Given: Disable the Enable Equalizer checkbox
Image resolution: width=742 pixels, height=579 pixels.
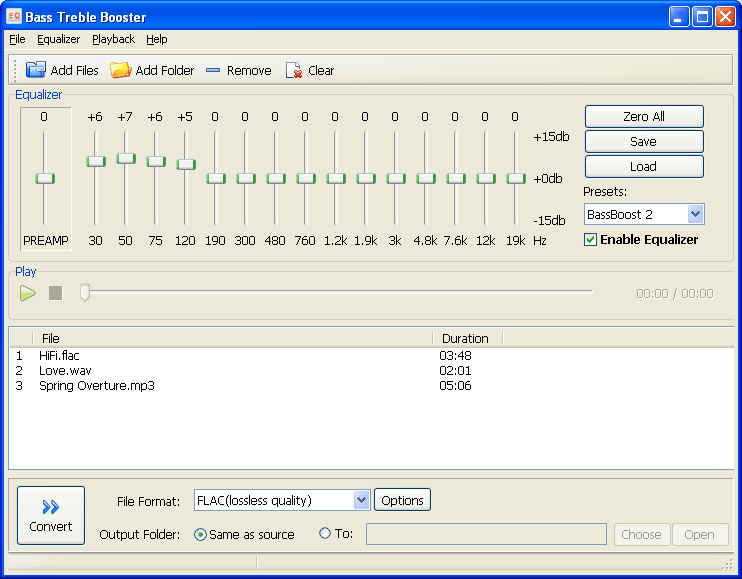Looking at the screenshot, I should pyautogui.click(x=591, y=240).
